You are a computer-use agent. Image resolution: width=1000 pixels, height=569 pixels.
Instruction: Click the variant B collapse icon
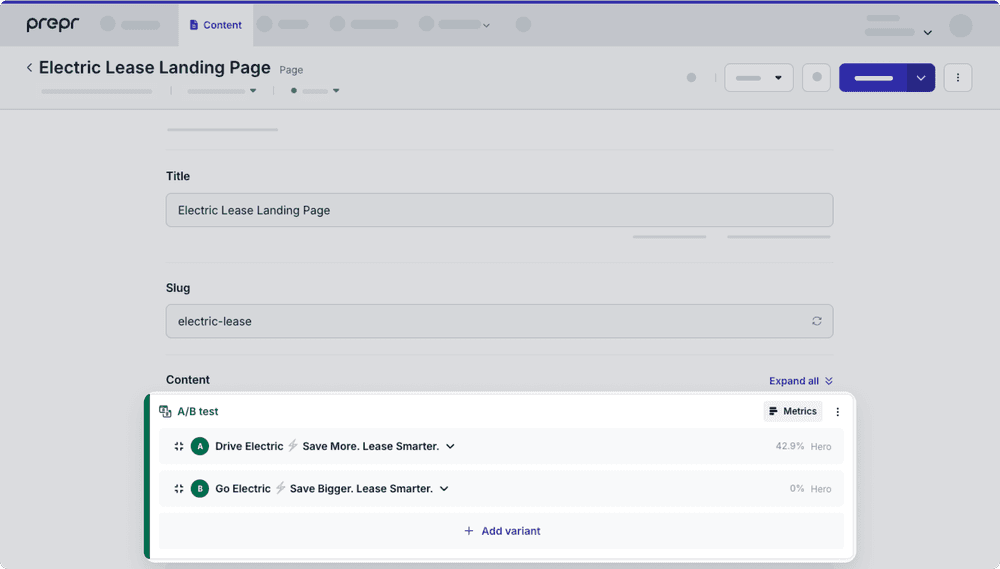tap(179, 489)
